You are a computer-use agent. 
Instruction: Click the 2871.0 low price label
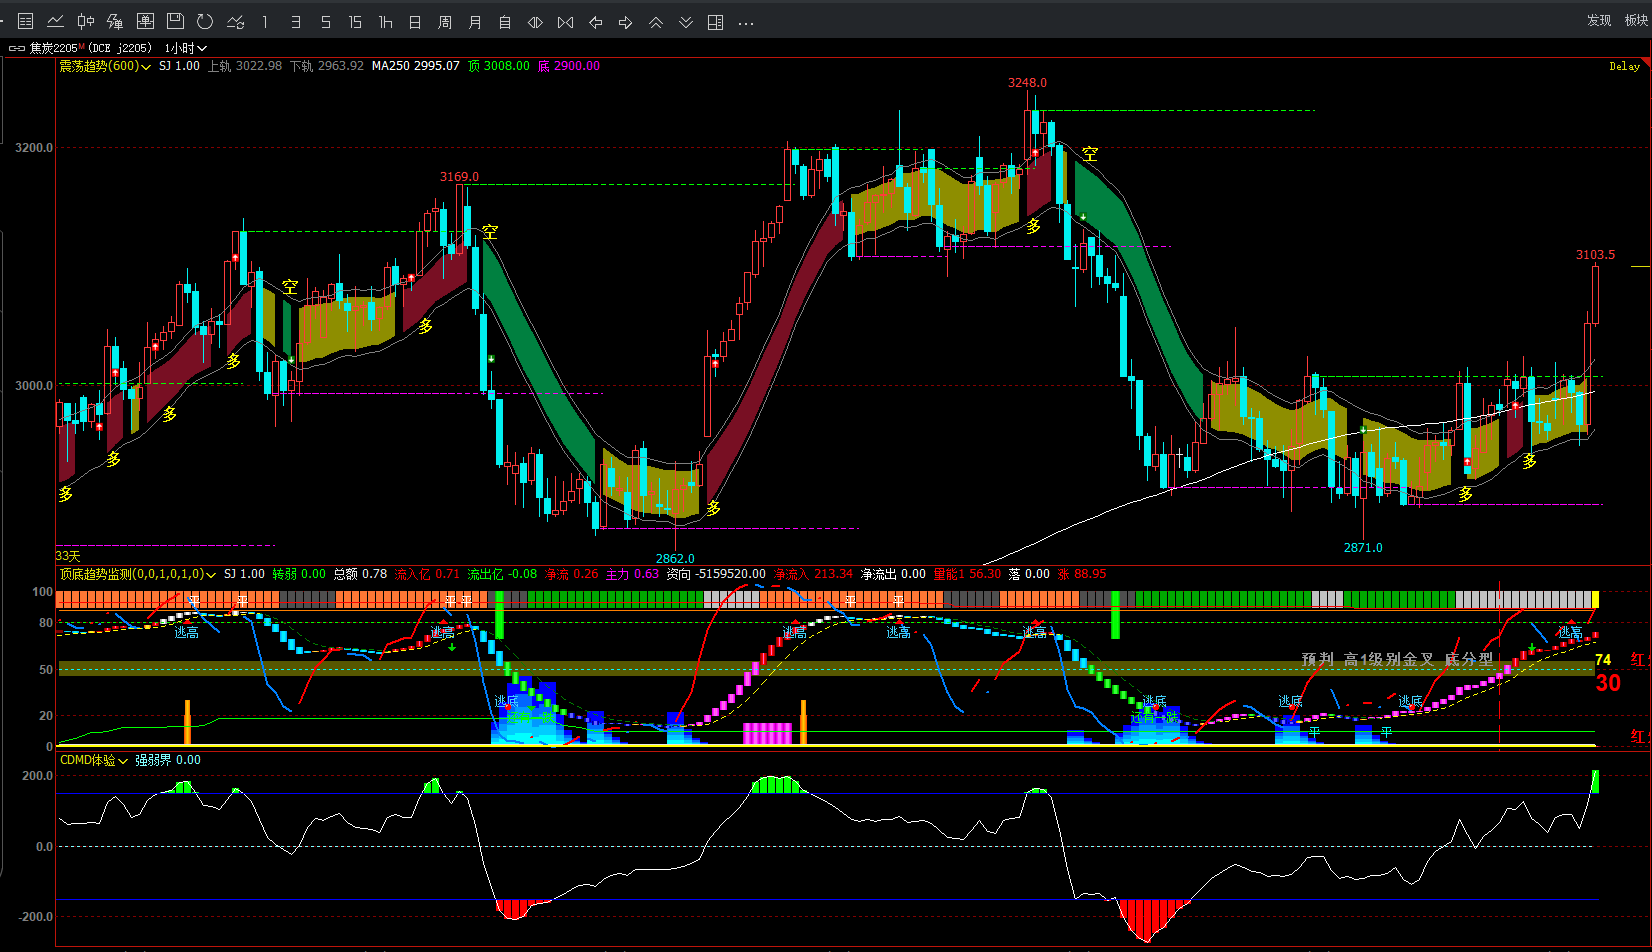[x=1363, y=547]
